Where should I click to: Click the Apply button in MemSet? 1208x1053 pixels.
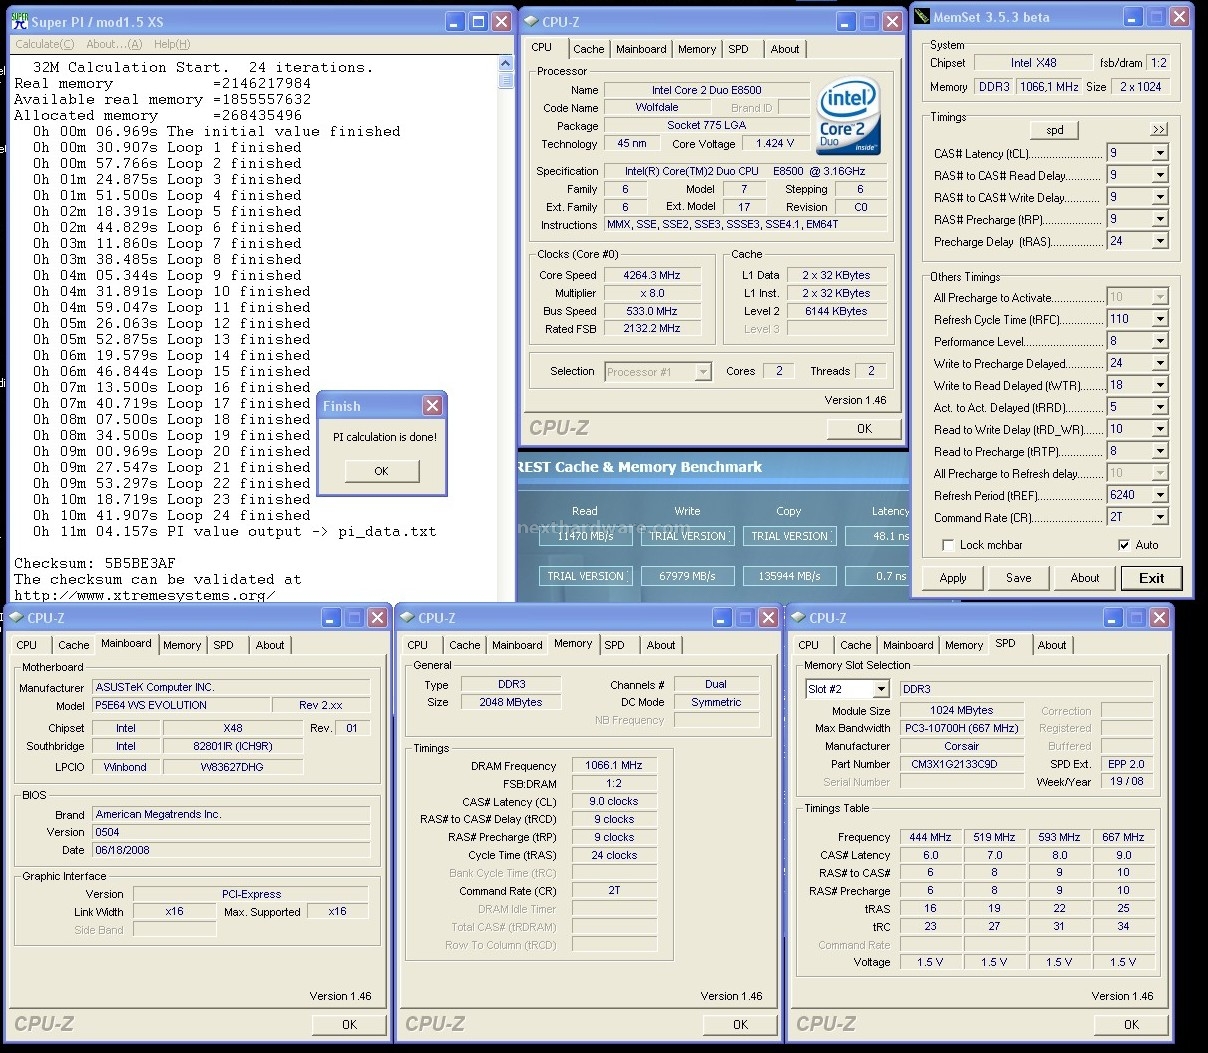pos(953,578)
